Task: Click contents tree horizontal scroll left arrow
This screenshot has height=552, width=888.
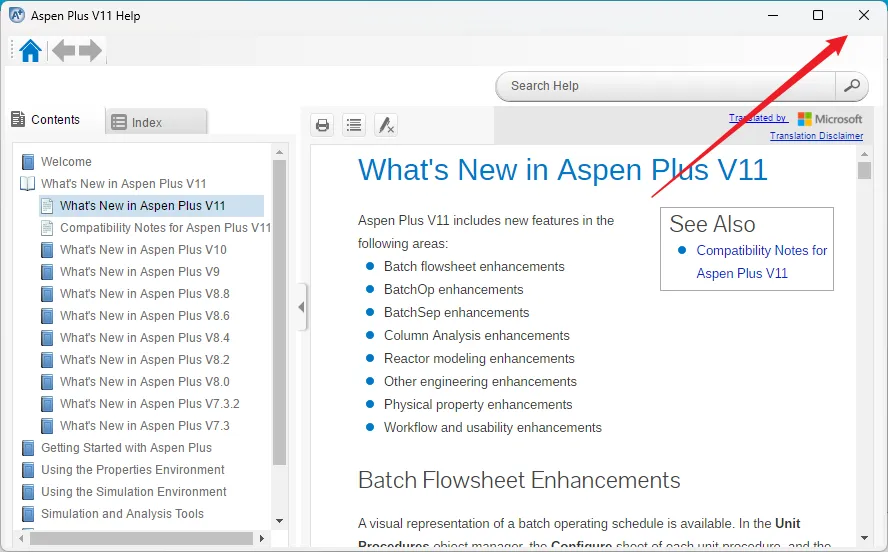Action: coord(22,538)
